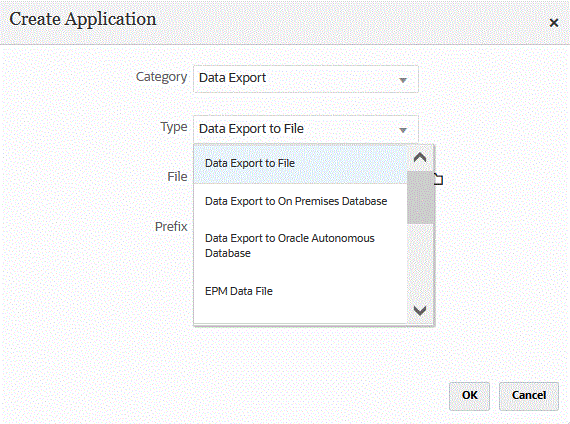The width and height of the screenshot is (570, 424).
Task: Click the list scroll up arrow
Action: [x=420, y=157]
